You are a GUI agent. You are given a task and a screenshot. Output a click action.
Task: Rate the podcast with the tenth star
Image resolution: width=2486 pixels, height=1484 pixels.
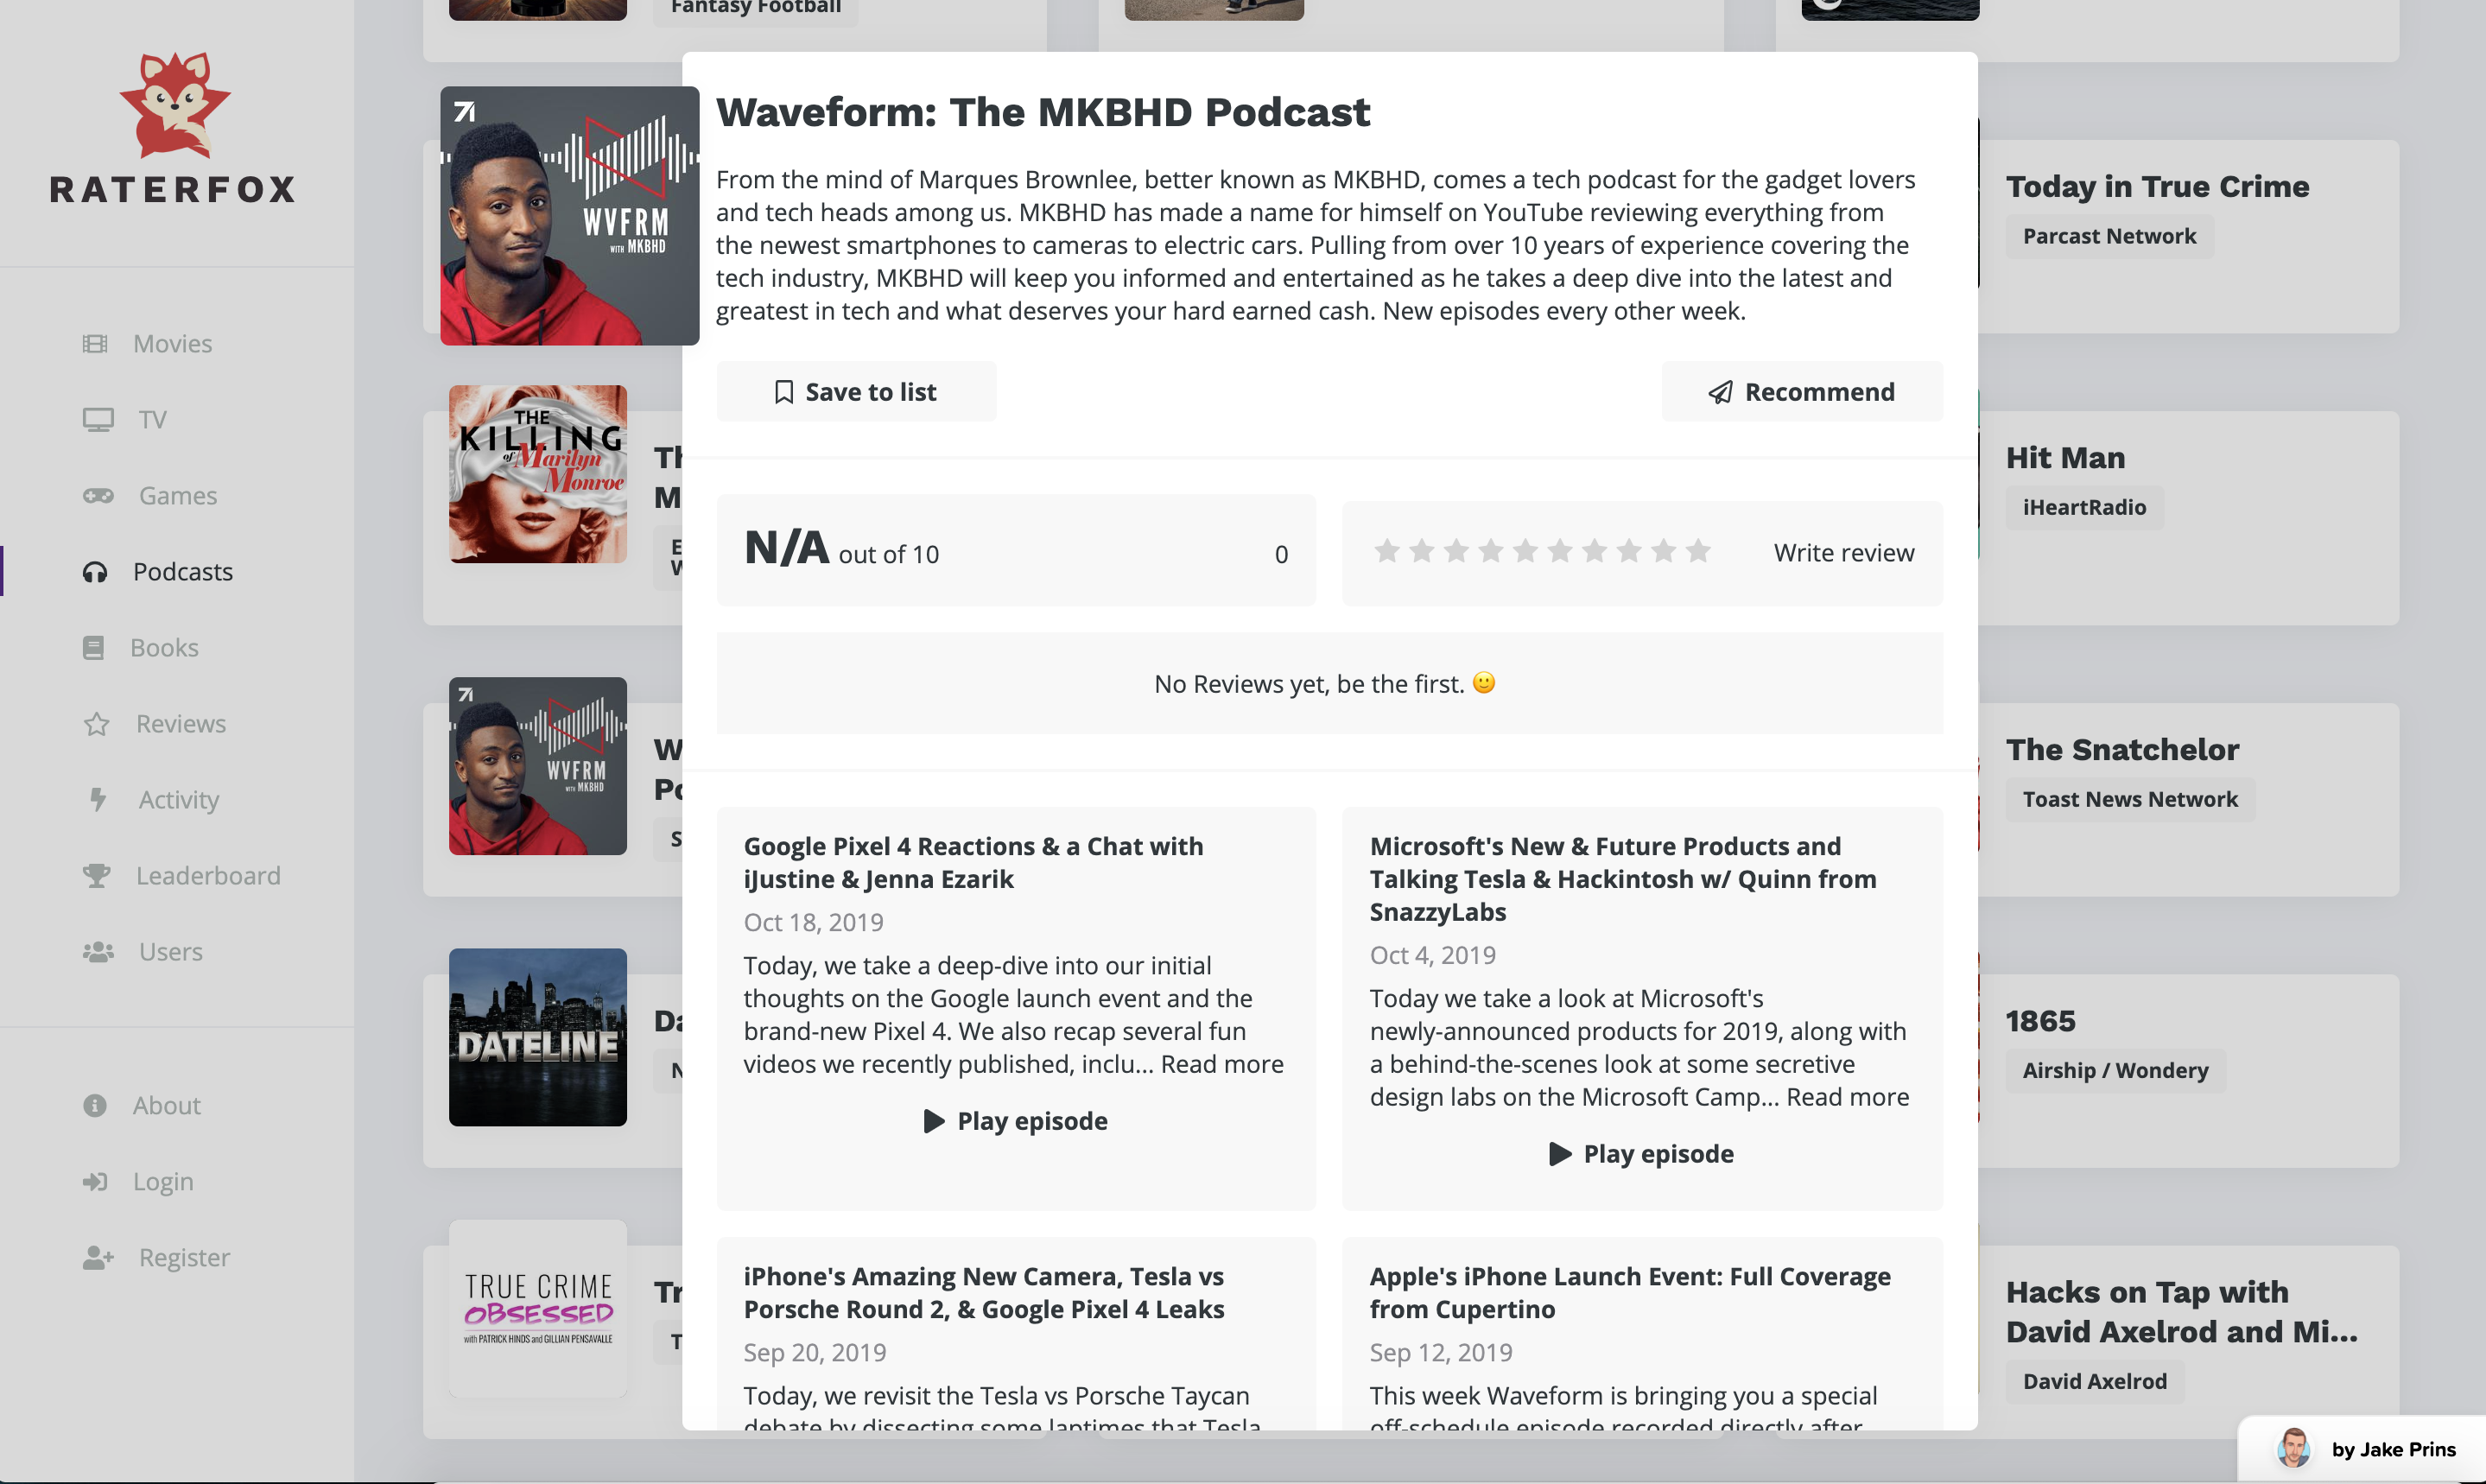pyautogui.click(x=1698, y=551)
